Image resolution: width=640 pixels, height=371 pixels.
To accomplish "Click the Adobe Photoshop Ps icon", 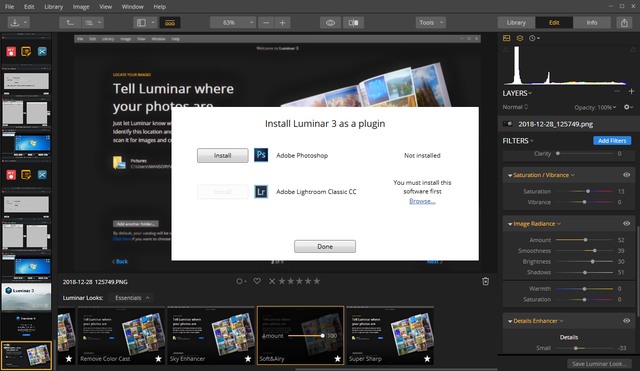I will tap(261, 155).
